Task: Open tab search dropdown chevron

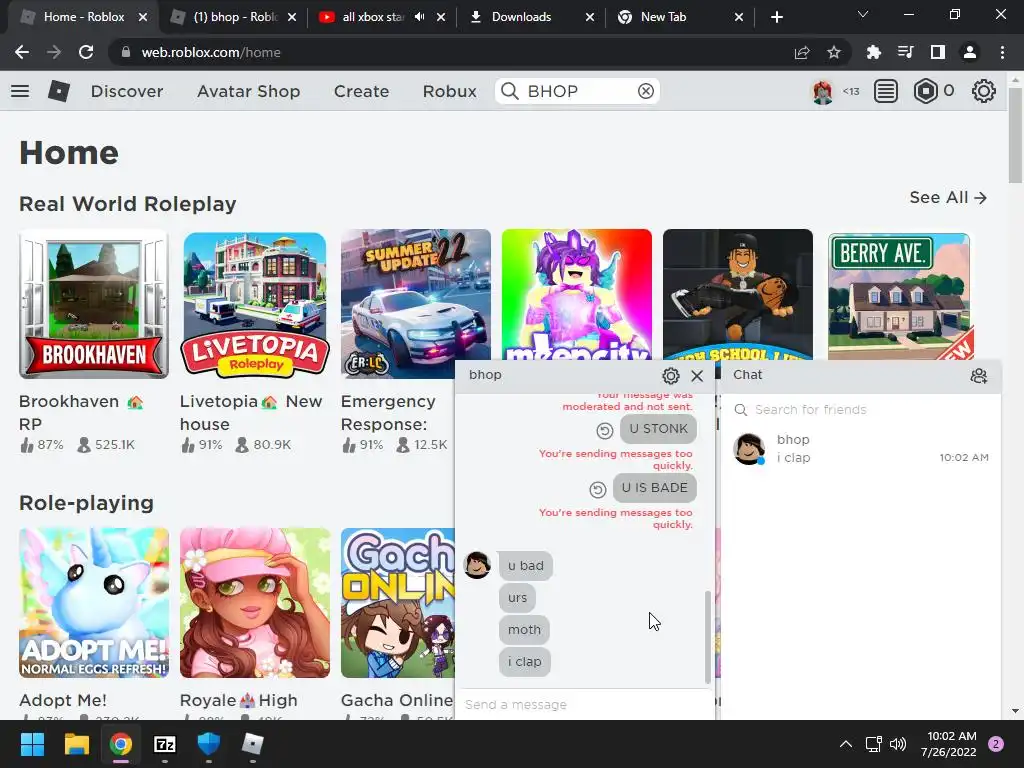Action: (x=863, y=14)
